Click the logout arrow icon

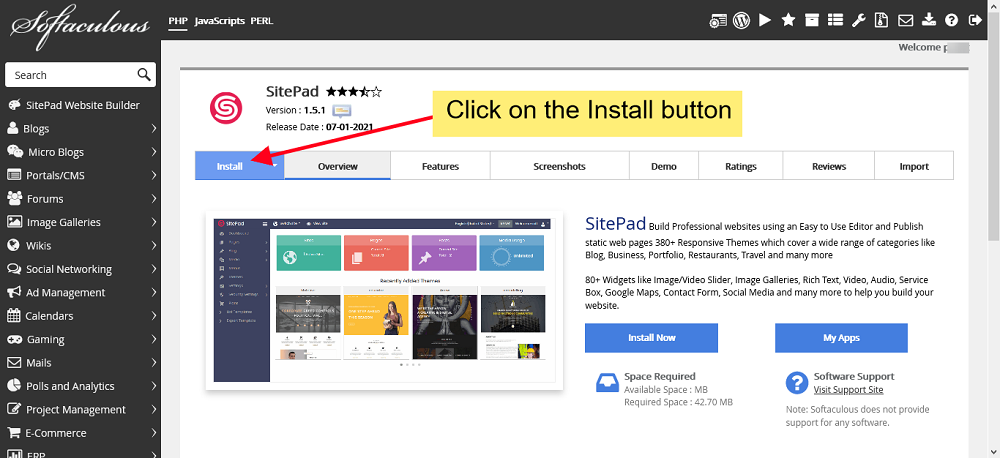tap(975, 20)
